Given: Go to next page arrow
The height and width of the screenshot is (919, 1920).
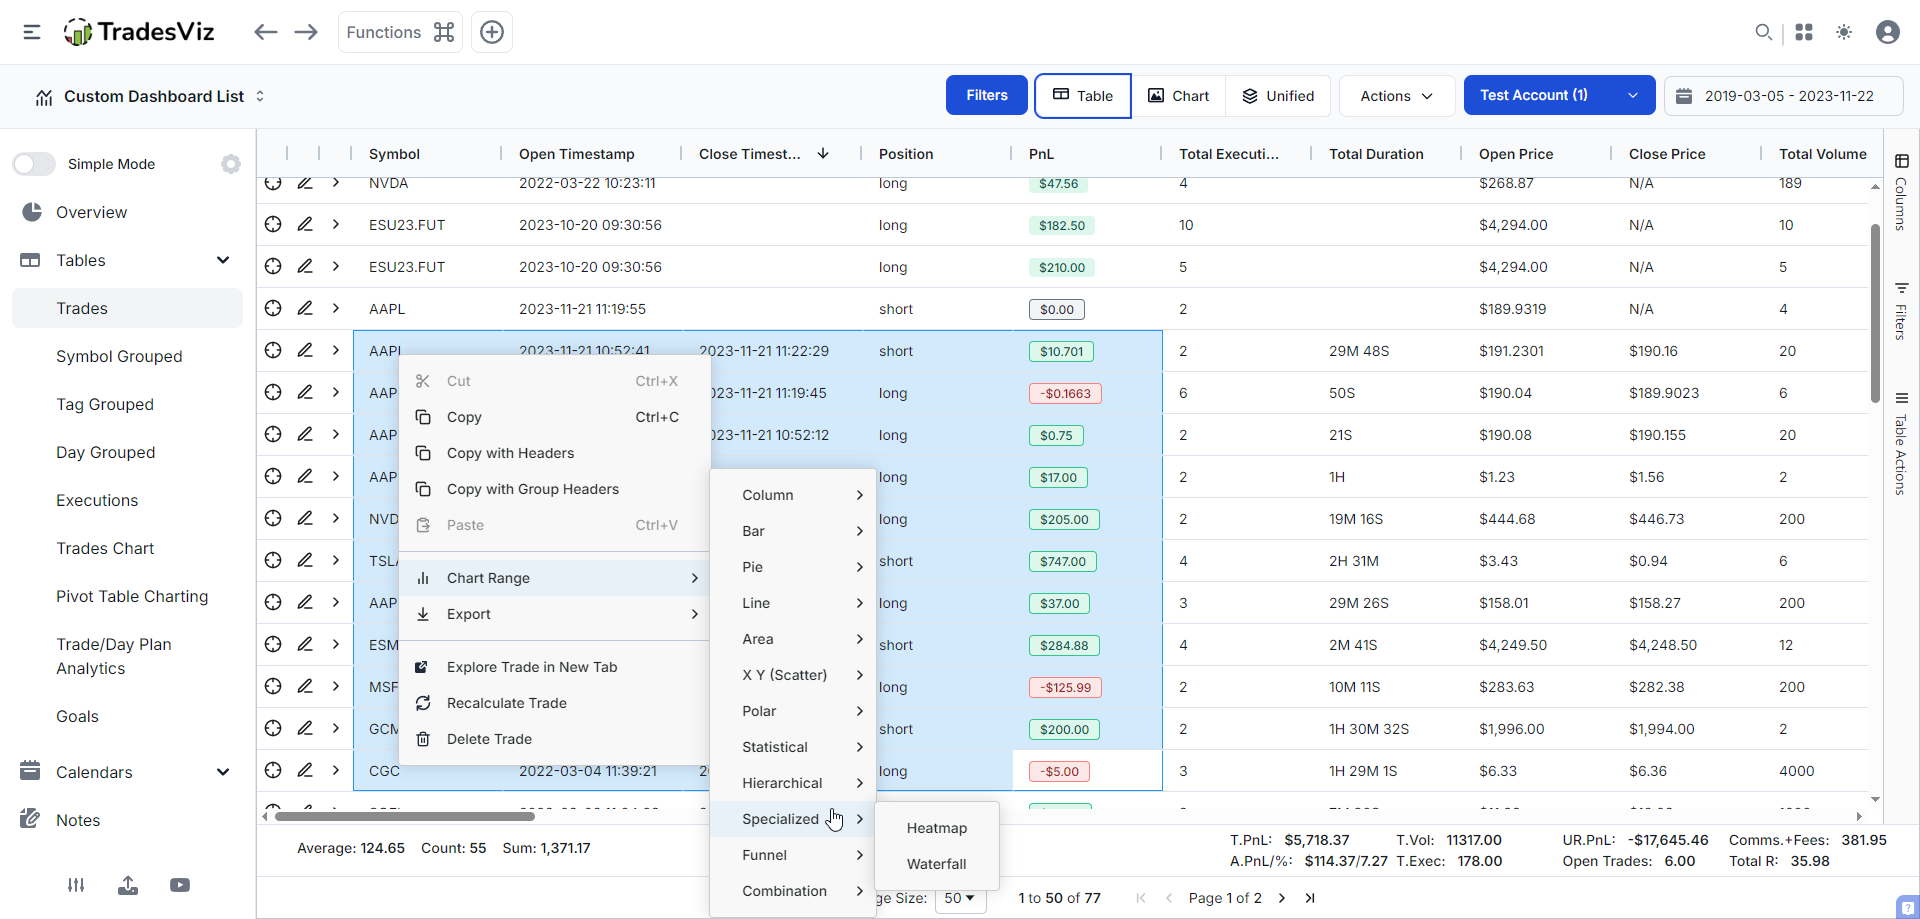Looking at the screenshot, I should (1282, 898).
